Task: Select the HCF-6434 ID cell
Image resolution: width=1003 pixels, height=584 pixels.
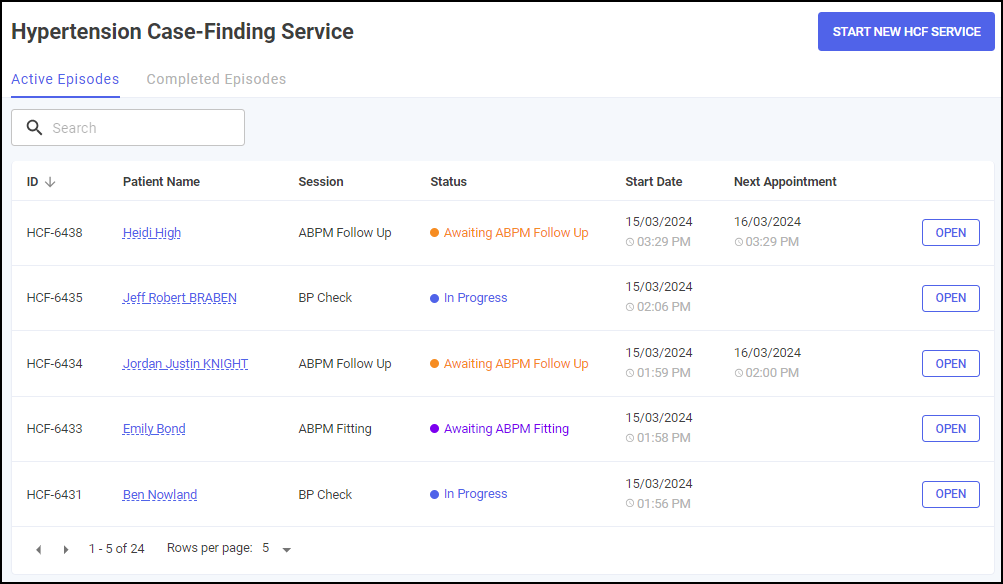Action: pos(54,364)
